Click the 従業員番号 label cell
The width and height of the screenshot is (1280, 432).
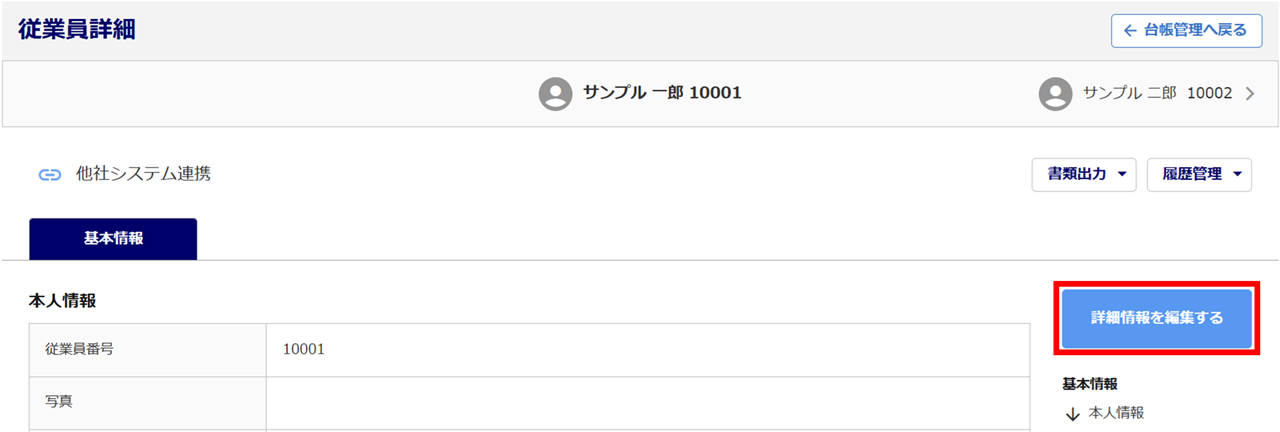148,350
